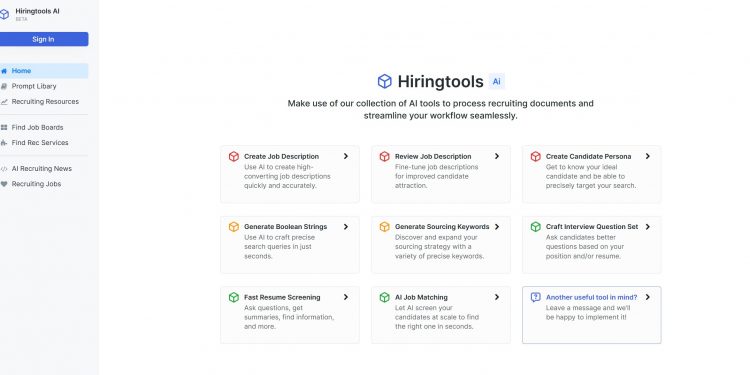750x375 pixels.
Task: Click the Review Job Description title
Action: tap(433, 156)
